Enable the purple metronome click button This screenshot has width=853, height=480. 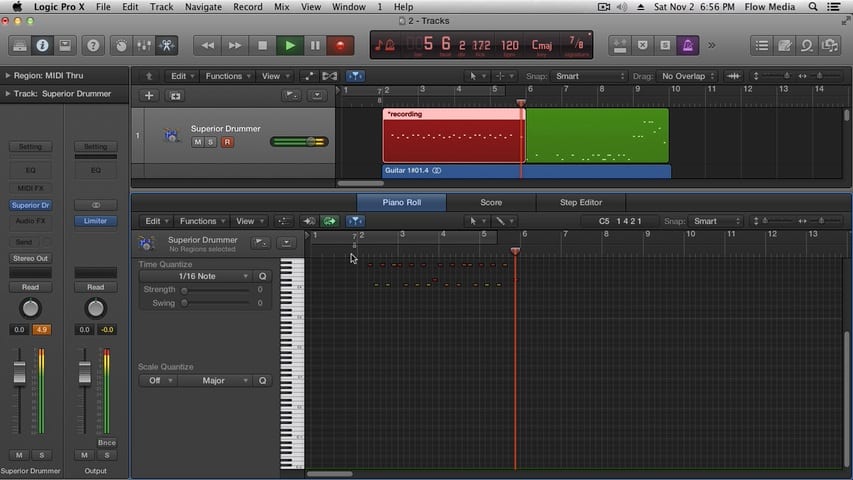coord(688,45)
